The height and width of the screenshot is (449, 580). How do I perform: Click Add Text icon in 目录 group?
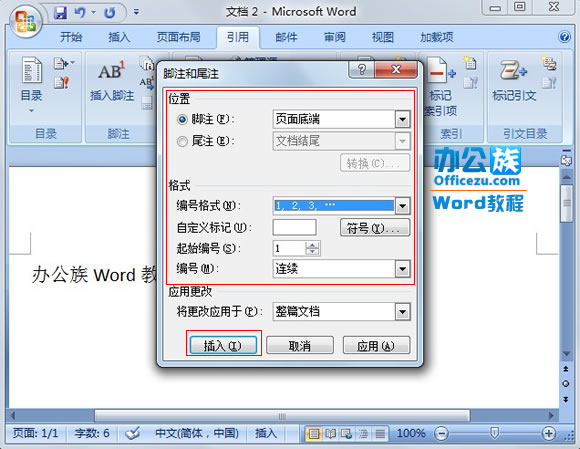[63, 64]
